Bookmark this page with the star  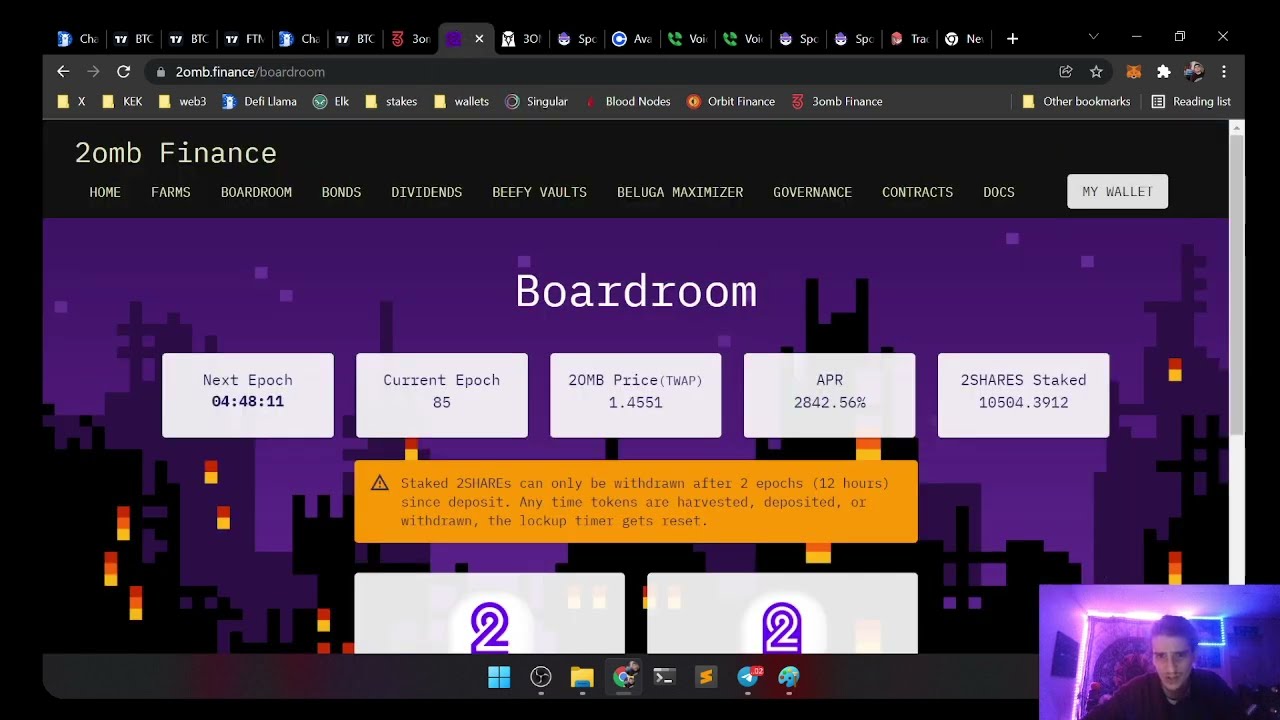click(x=1096, y=71)
